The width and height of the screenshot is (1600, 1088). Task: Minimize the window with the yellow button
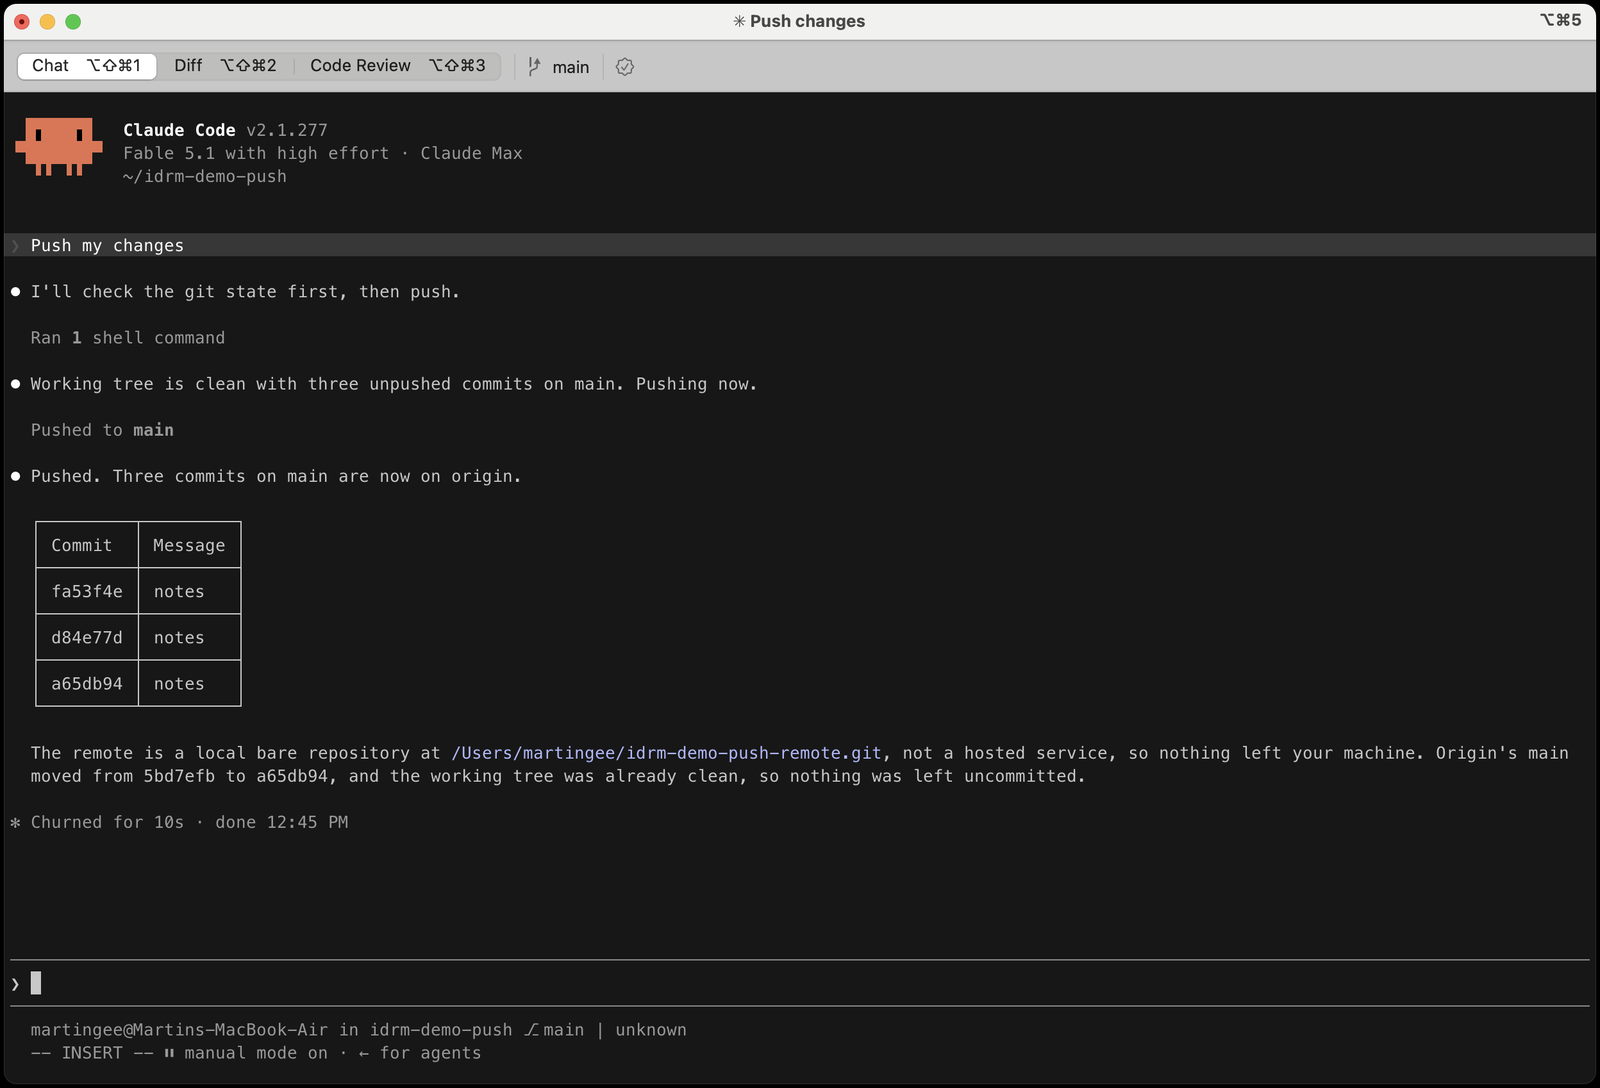47,21
